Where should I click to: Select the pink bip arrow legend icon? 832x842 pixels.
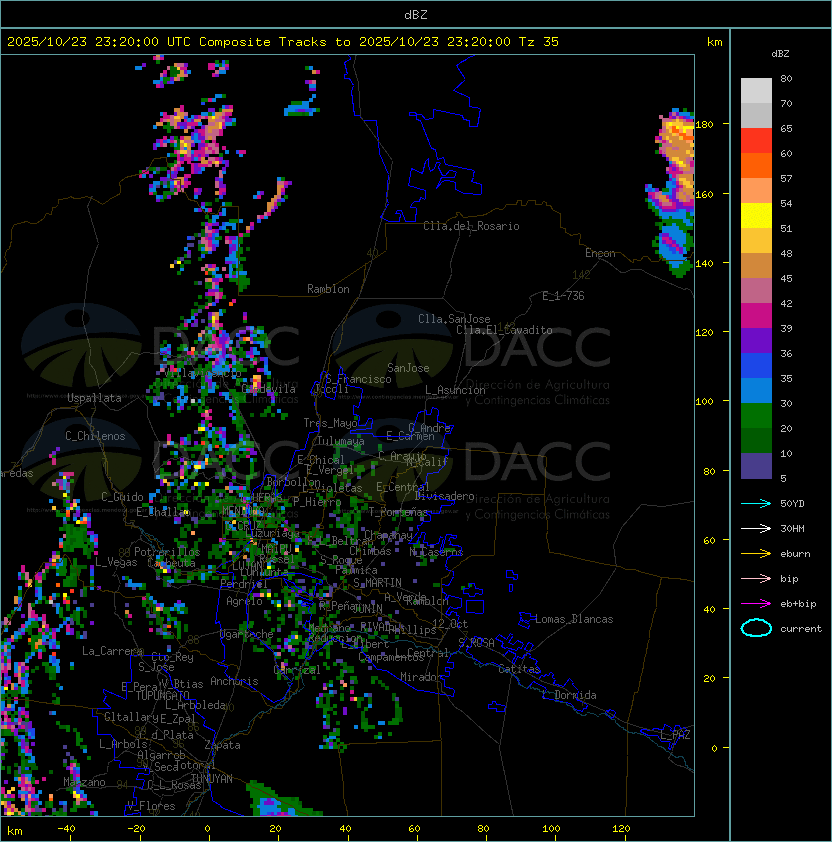pos(756,578)
